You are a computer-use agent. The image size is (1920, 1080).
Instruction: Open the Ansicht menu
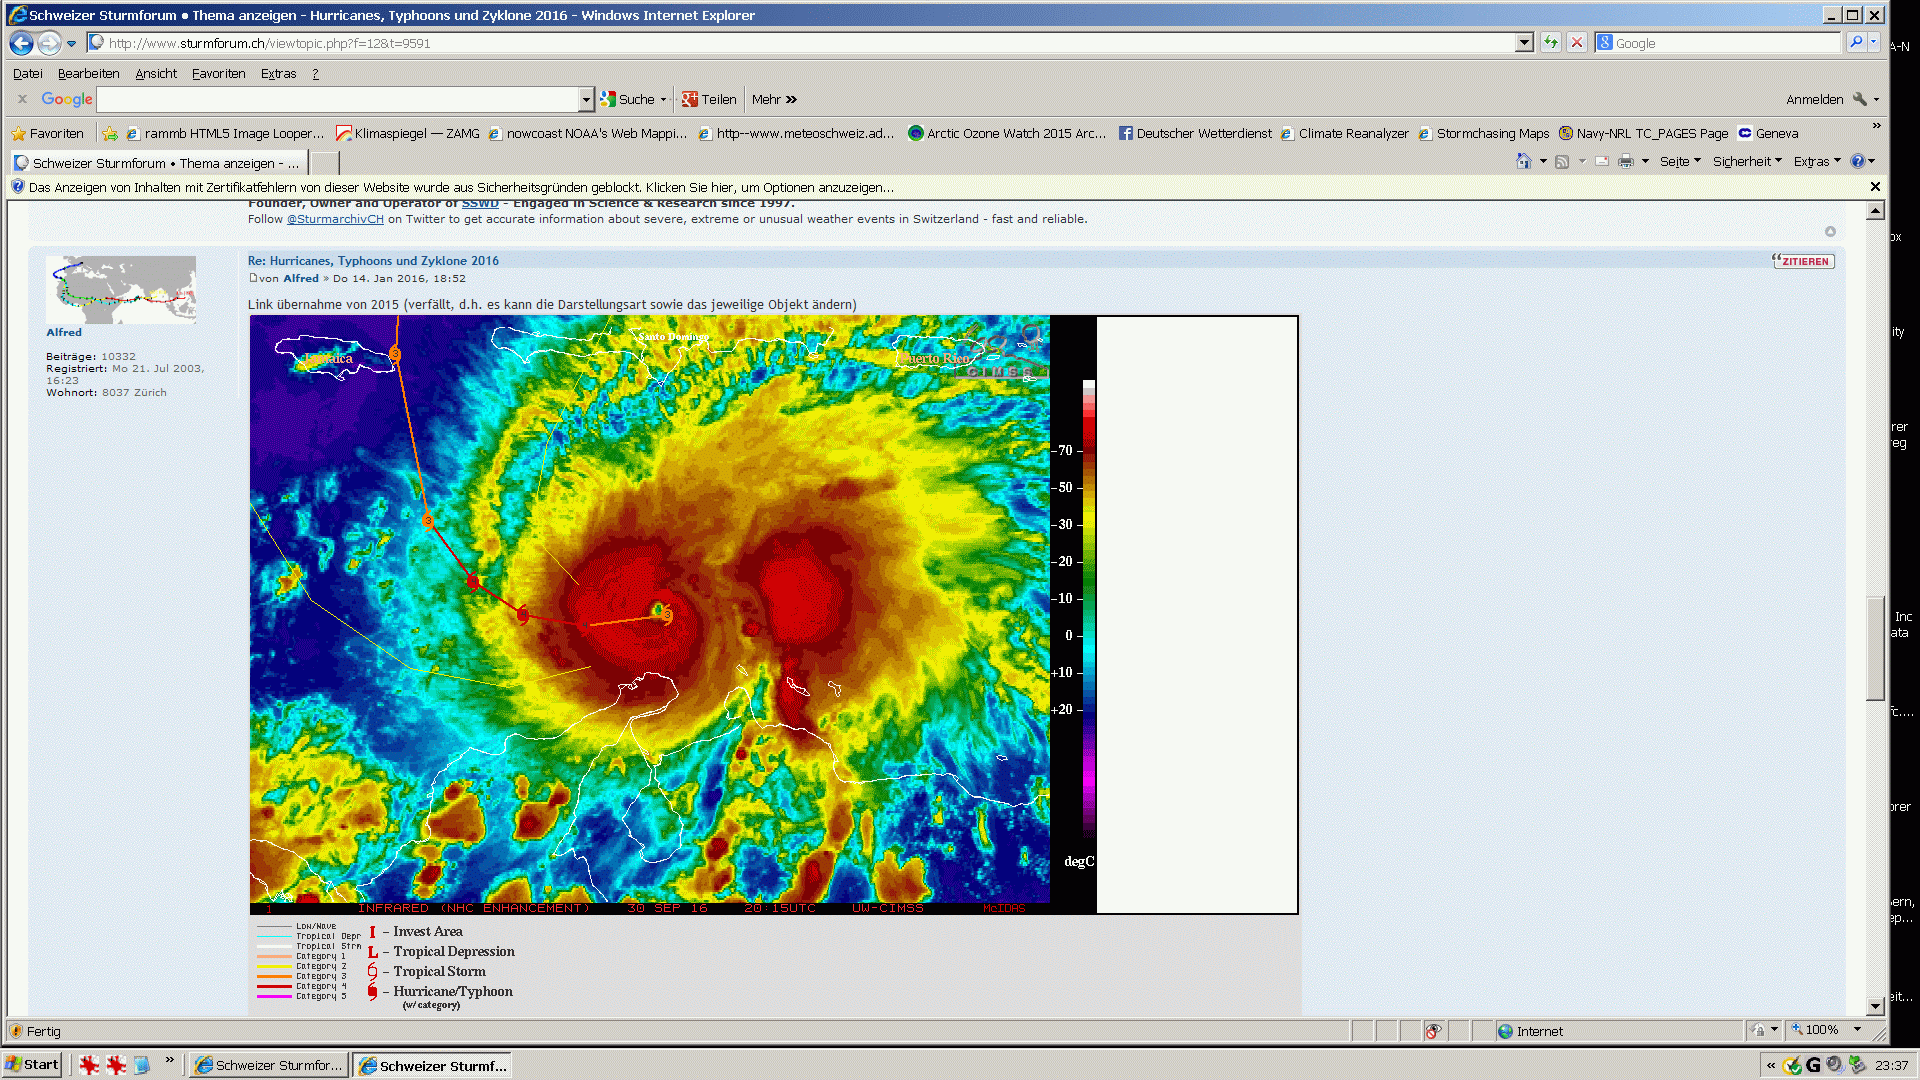click(x=156, y=73)
